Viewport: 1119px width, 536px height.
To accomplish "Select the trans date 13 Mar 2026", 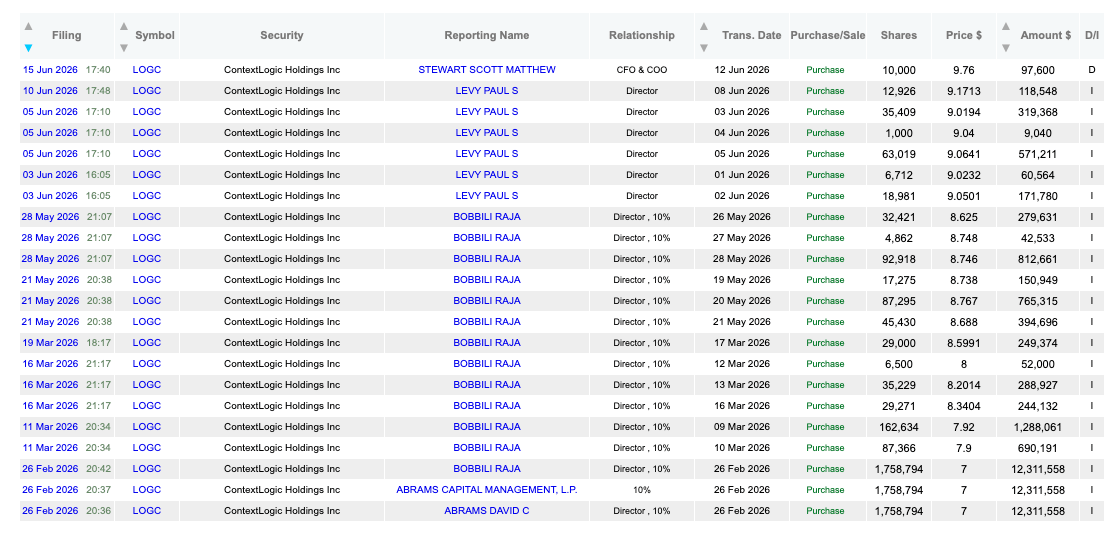I will click(x=742, y=385).
